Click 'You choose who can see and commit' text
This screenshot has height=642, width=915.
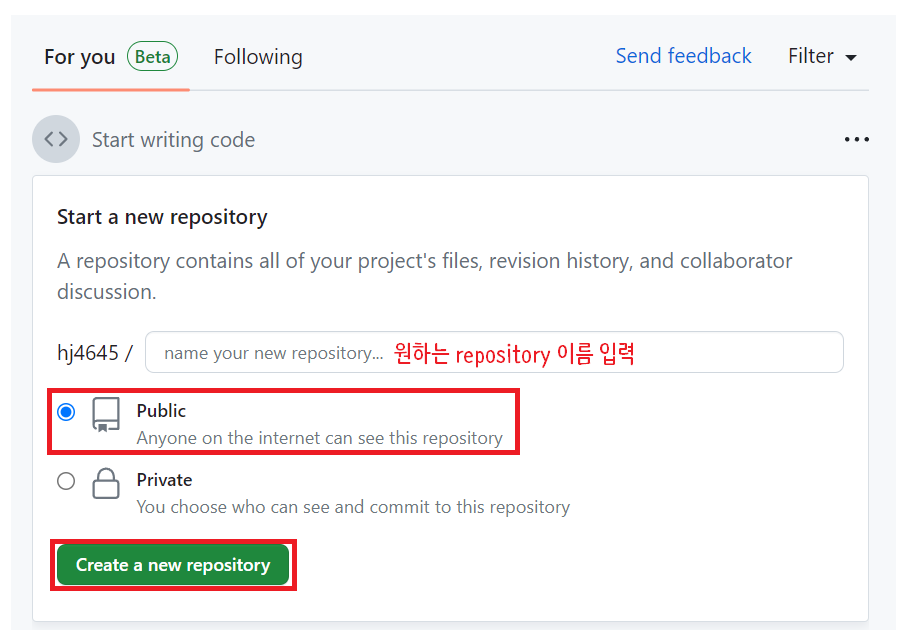pyautogui.click(x=353, y=507)
